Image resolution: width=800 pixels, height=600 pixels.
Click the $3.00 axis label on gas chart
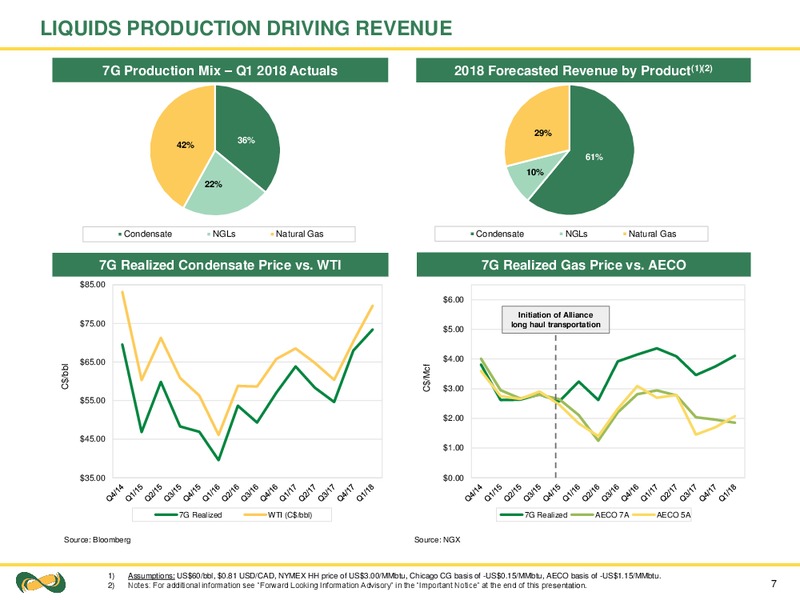click(x=453, y=388)
